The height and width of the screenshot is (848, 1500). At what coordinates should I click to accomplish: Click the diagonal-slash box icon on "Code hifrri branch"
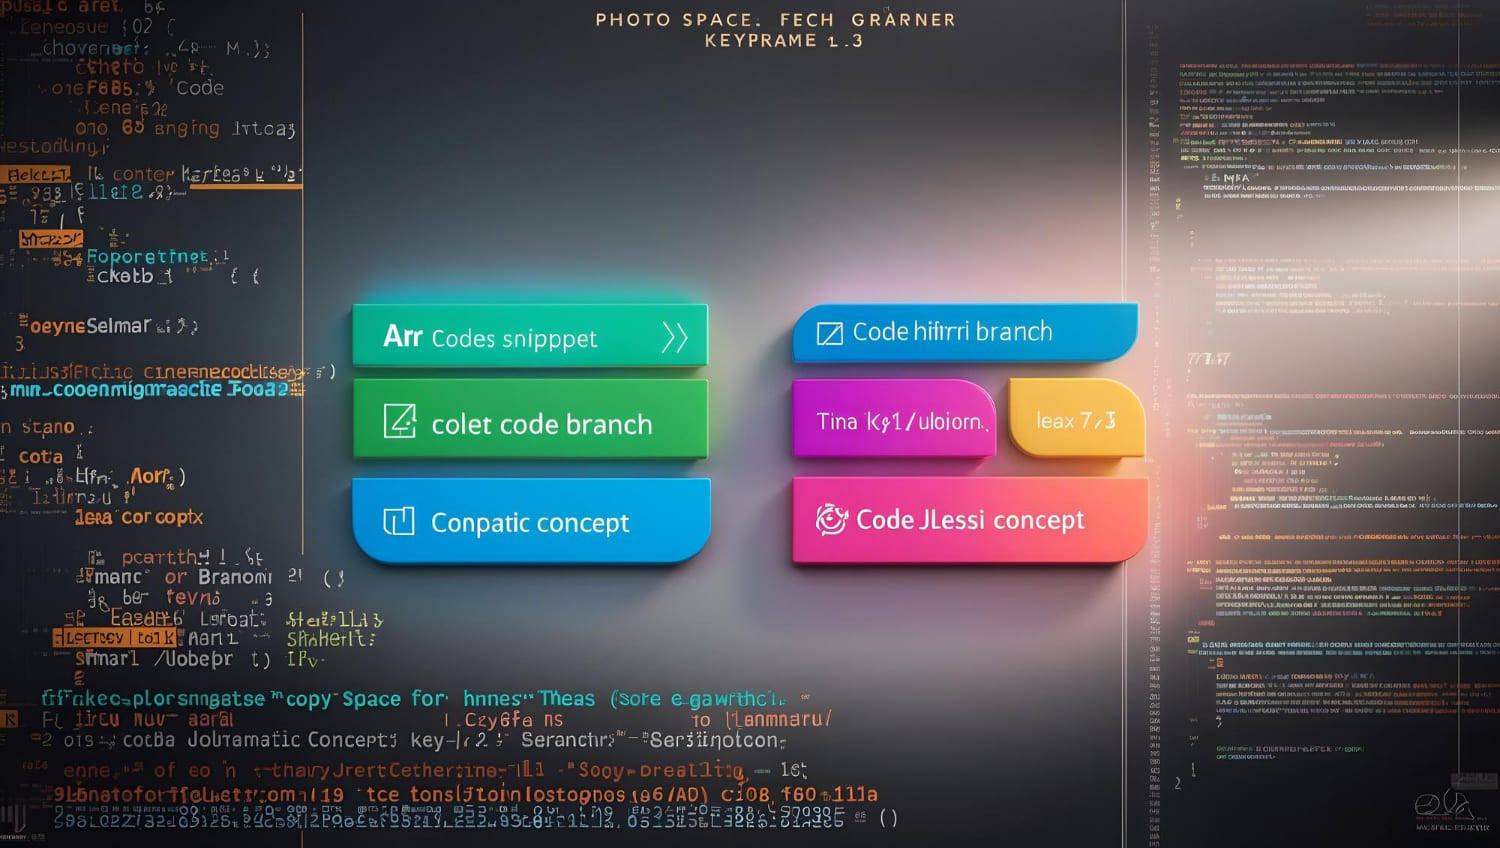[x=829, y=331]
